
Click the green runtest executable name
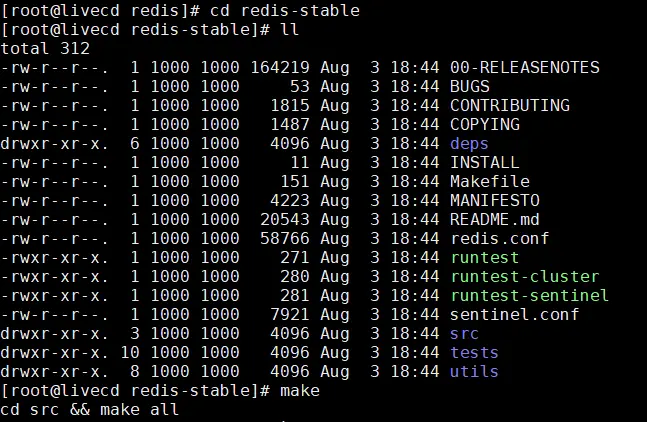pos(484,257)
